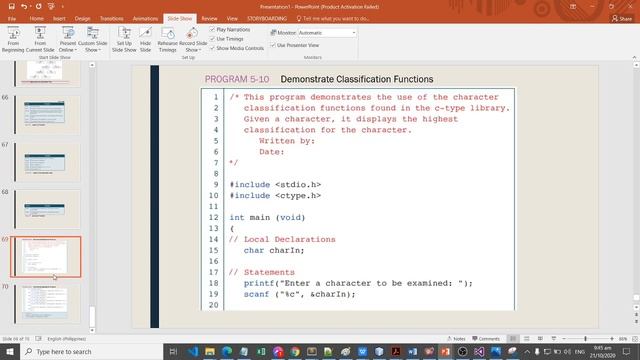
Task: Open the File tab
Action: coord(12,19)
